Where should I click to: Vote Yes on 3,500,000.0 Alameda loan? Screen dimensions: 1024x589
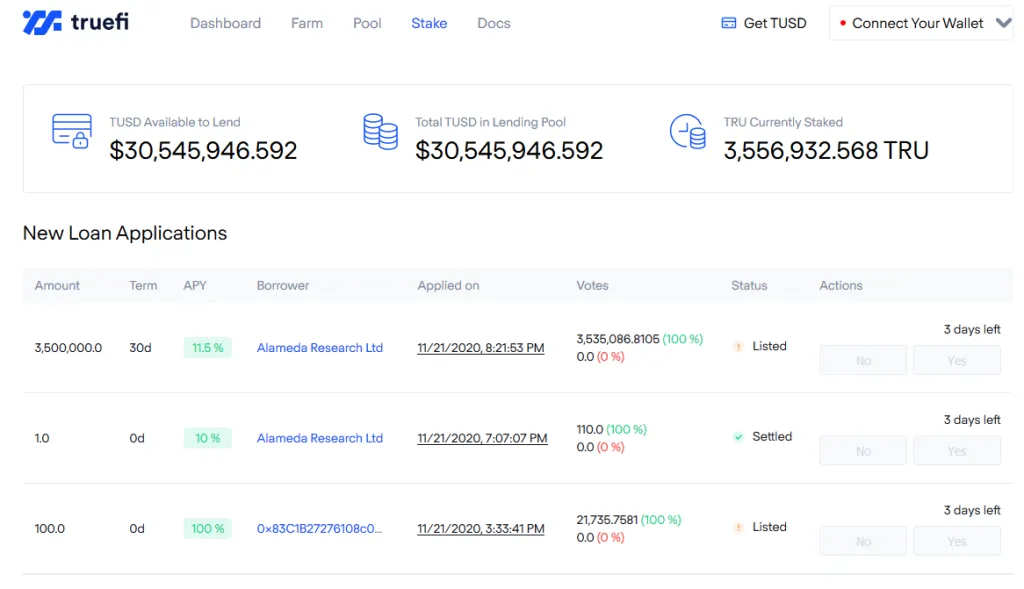957,360
